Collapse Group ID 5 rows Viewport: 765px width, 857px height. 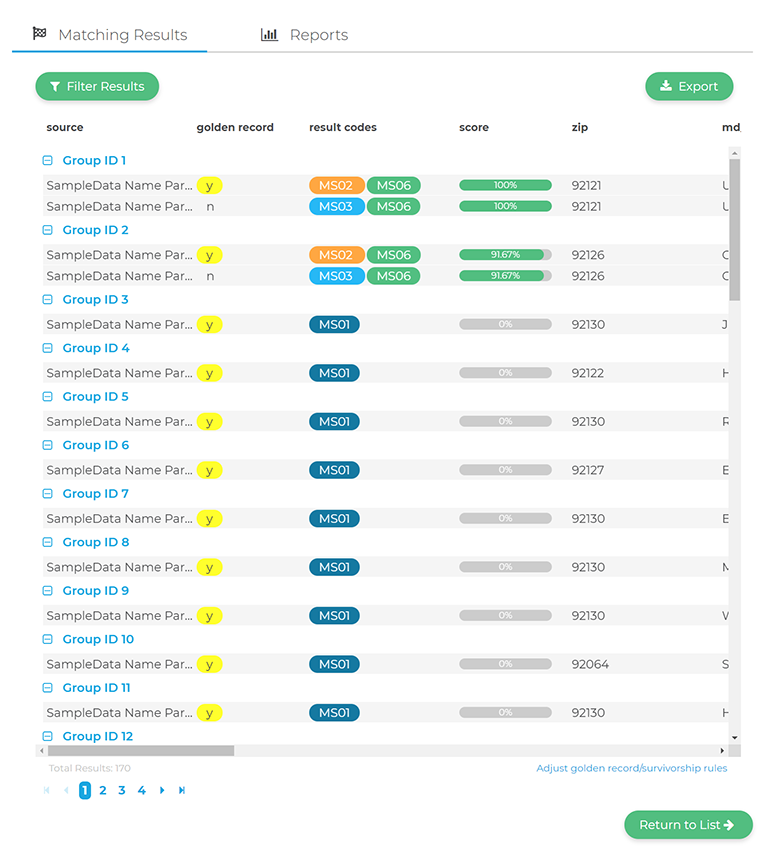47,397
